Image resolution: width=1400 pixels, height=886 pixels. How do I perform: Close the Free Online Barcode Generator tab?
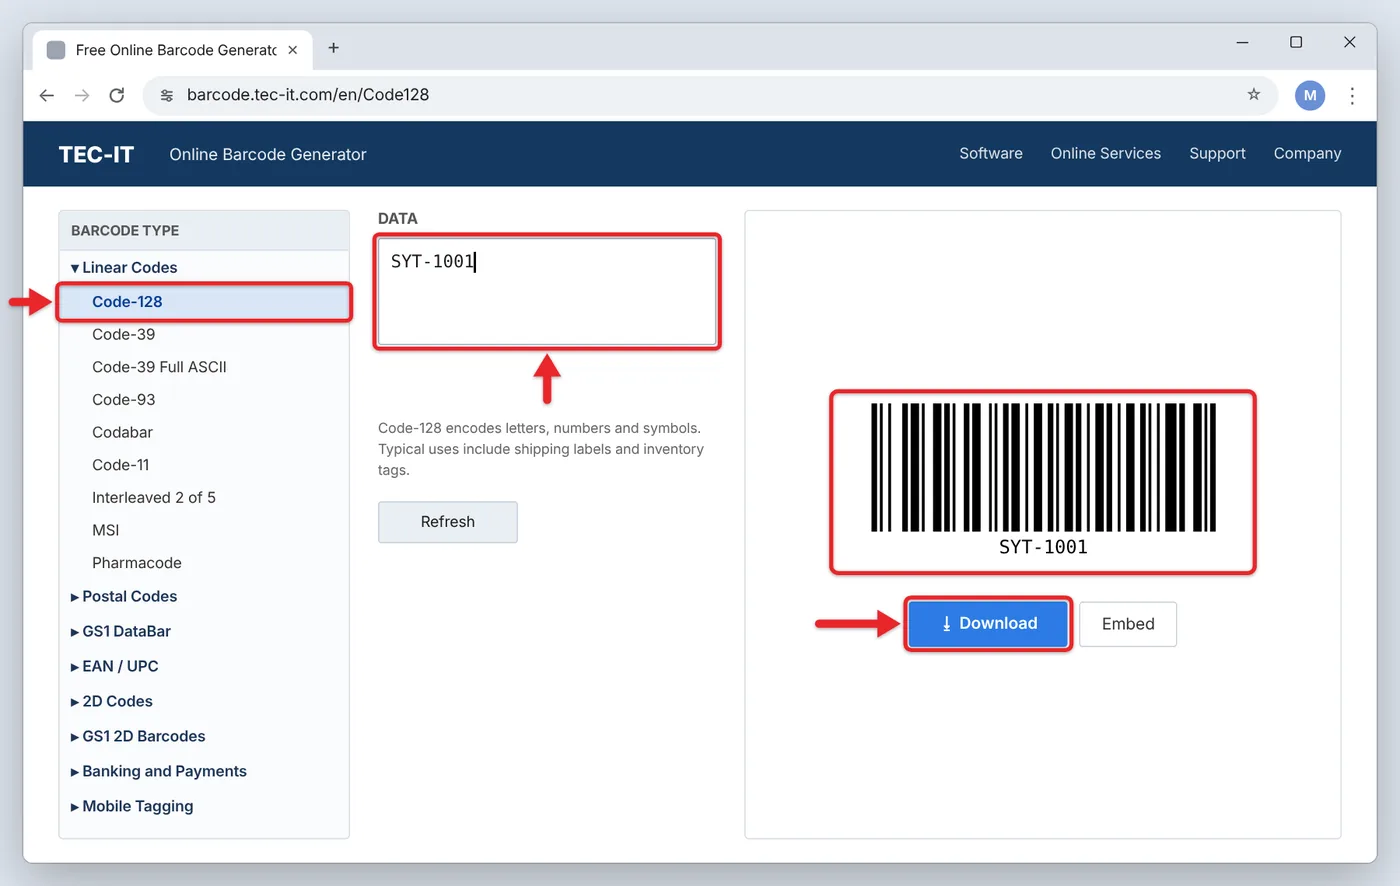(x=293, y=50)
